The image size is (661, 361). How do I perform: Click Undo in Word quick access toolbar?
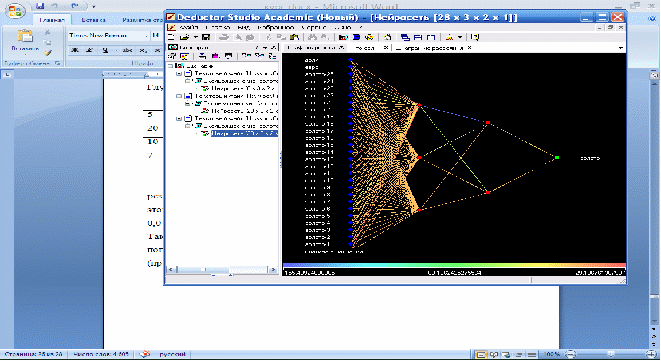[54, 6]
